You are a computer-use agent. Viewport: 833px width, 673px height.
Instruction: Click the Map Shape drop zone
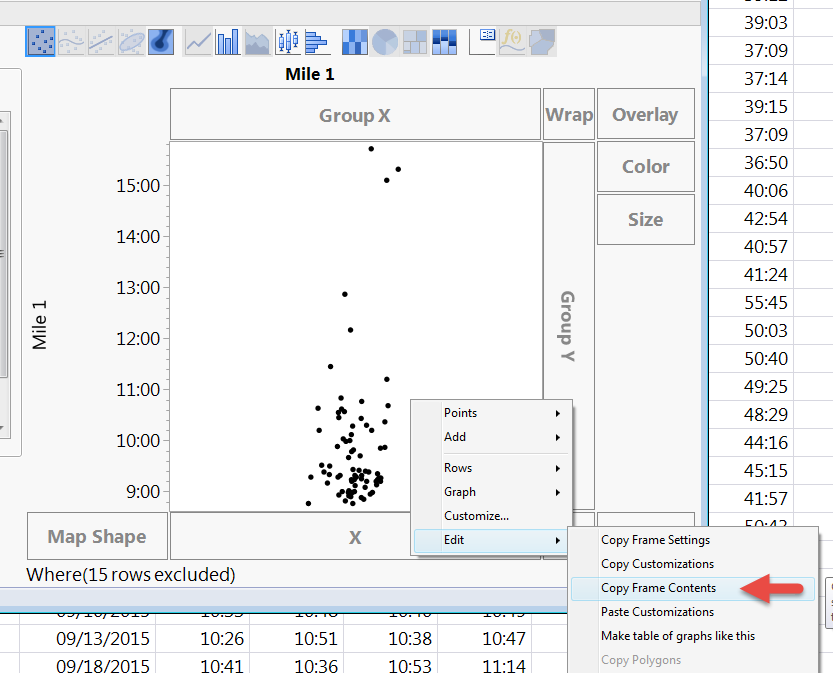point(96,536)
